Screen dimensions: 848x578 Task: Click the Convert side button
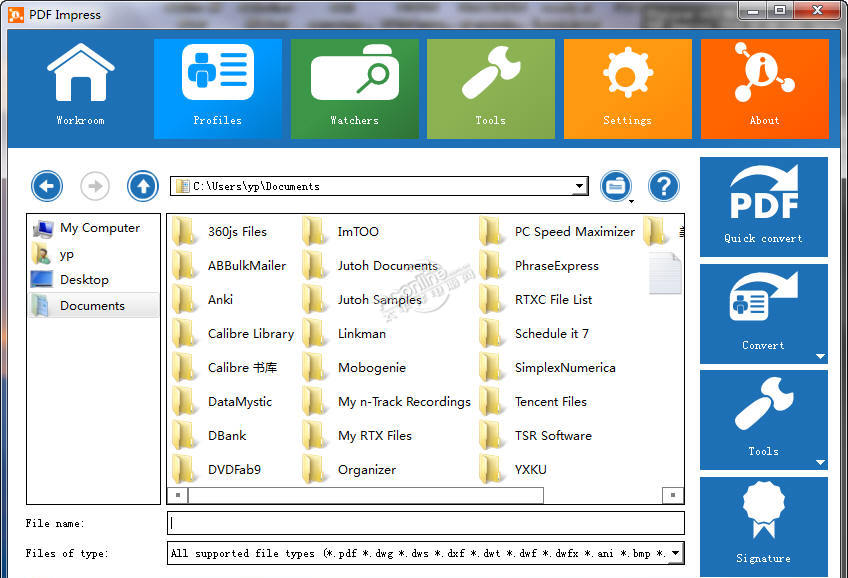click(x=764, y=314)
